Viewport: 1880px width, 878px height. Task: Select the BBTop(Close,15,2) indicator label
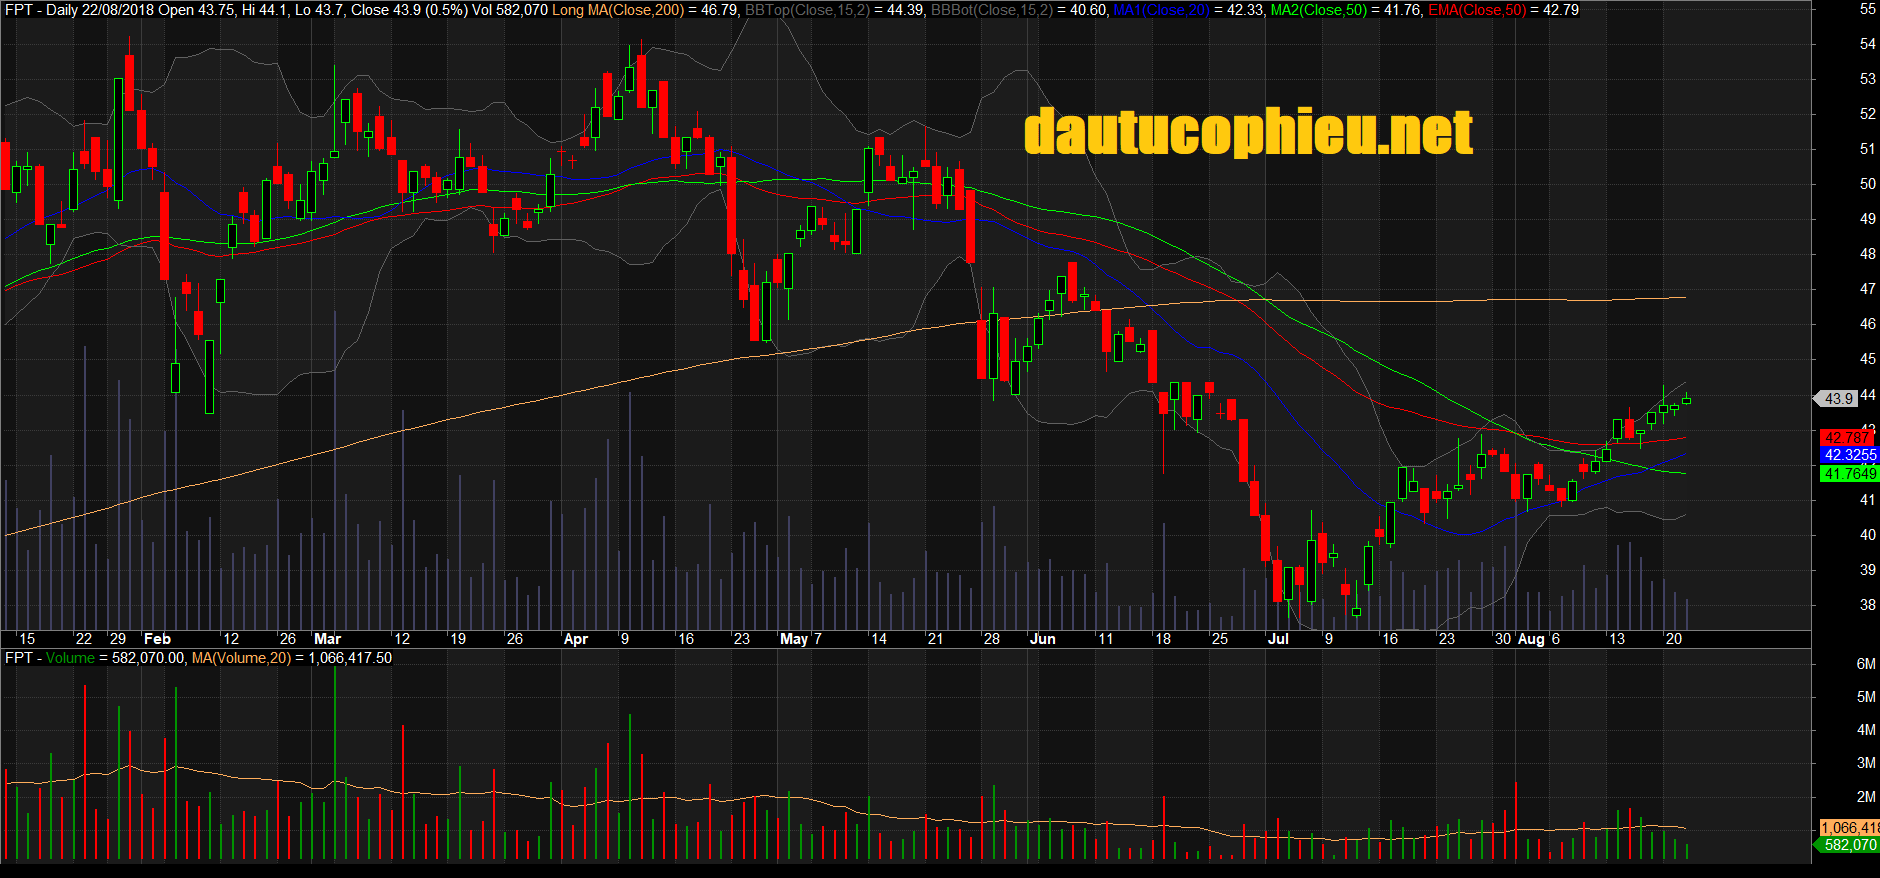pos(807,10)
